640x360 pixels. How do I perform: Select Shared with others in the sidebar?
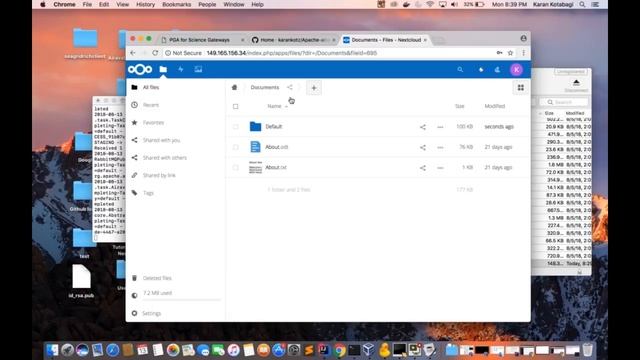(x=164, y=158)
